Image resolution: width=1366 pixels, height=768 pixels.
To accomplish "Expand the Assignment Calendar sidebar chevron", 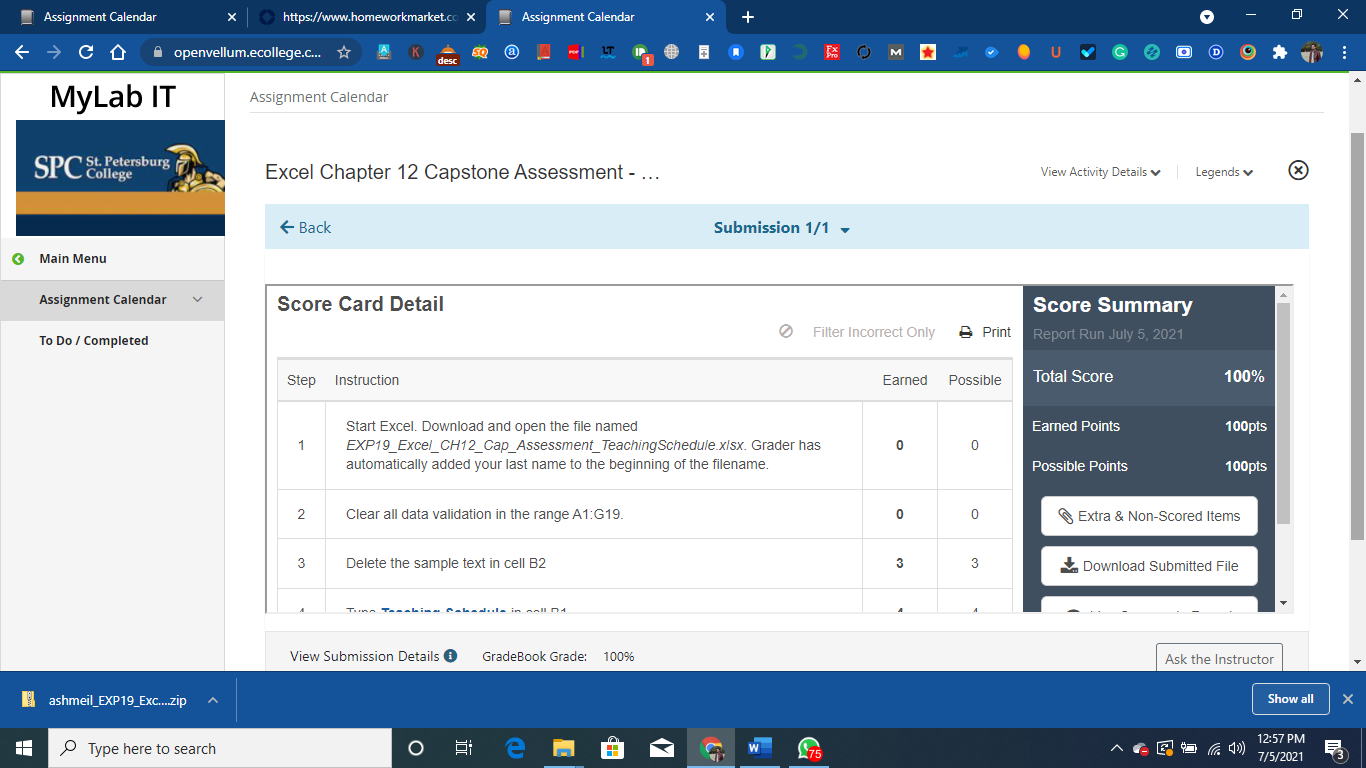I will tap(197, 300).
